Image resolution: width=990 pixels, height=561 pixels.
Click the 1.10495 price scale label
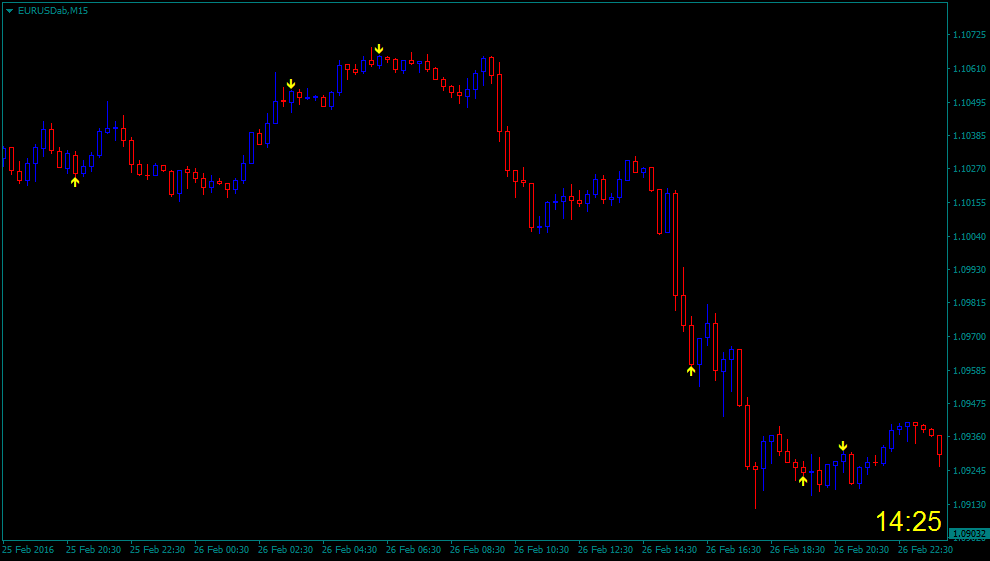[x=969, y=102]
